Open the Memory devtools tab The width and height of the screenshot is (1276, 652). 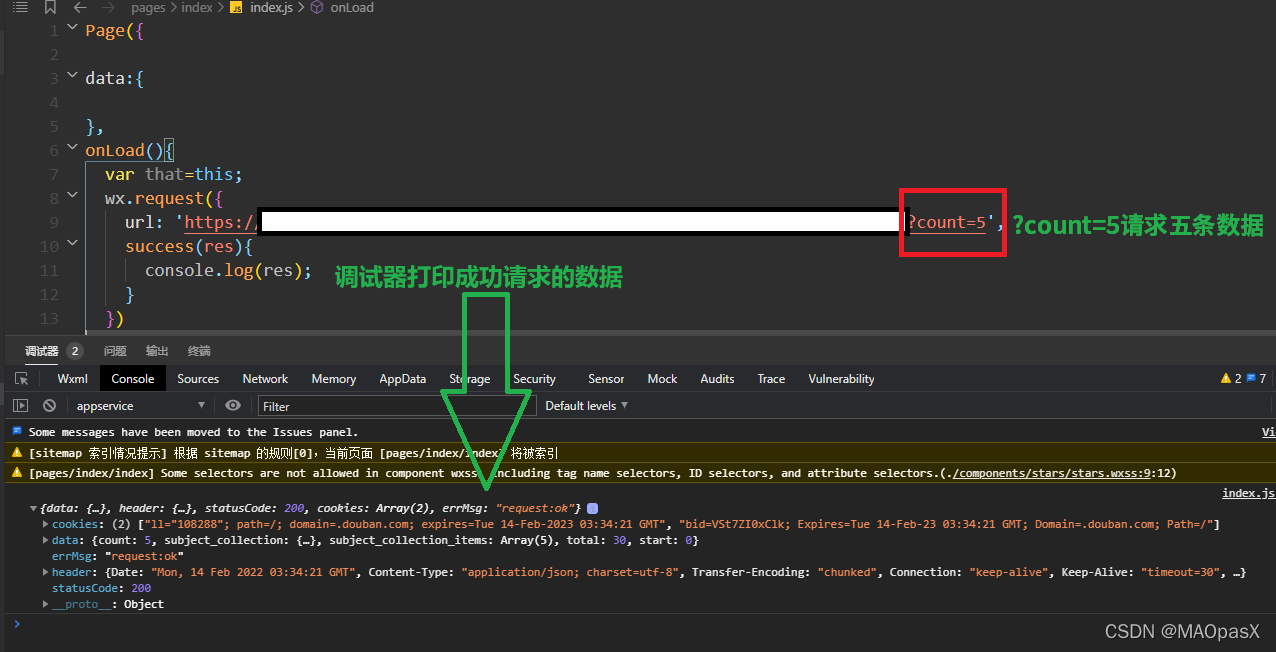pyautogui.click(x=334, y=379)
